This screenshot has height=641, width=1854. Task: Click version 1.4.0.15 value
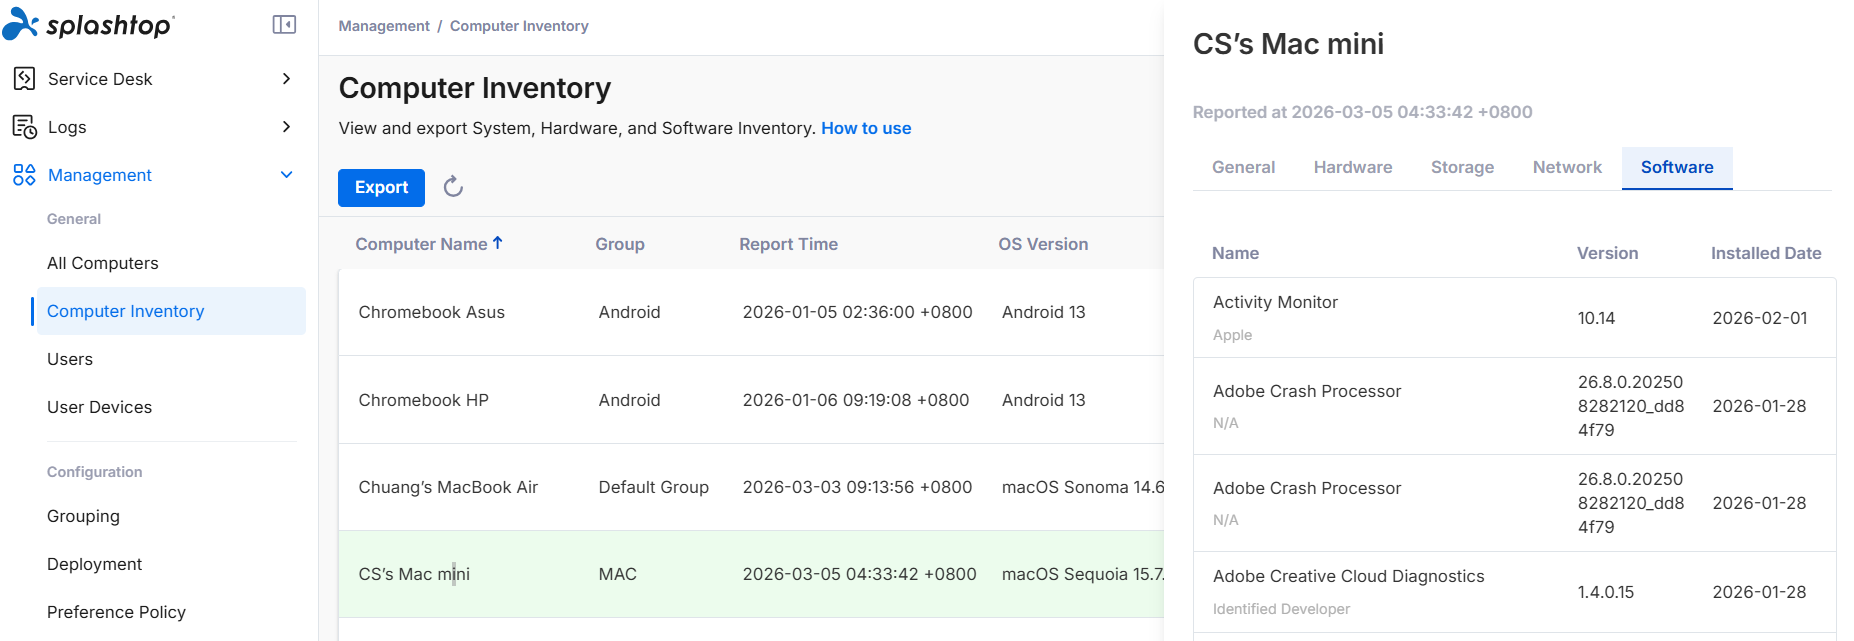tap(1606, 592)
